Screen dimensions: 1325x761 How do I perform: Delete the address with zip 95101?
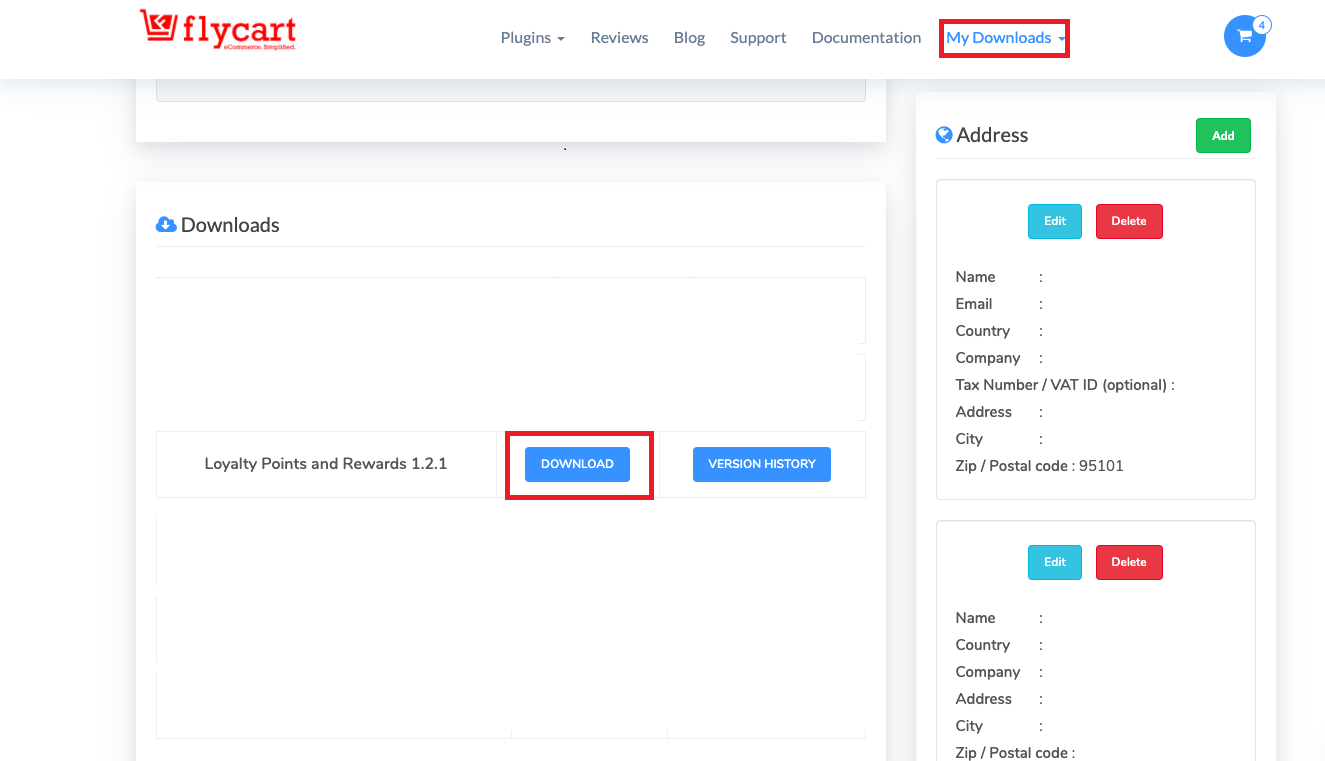point(1129,221)
